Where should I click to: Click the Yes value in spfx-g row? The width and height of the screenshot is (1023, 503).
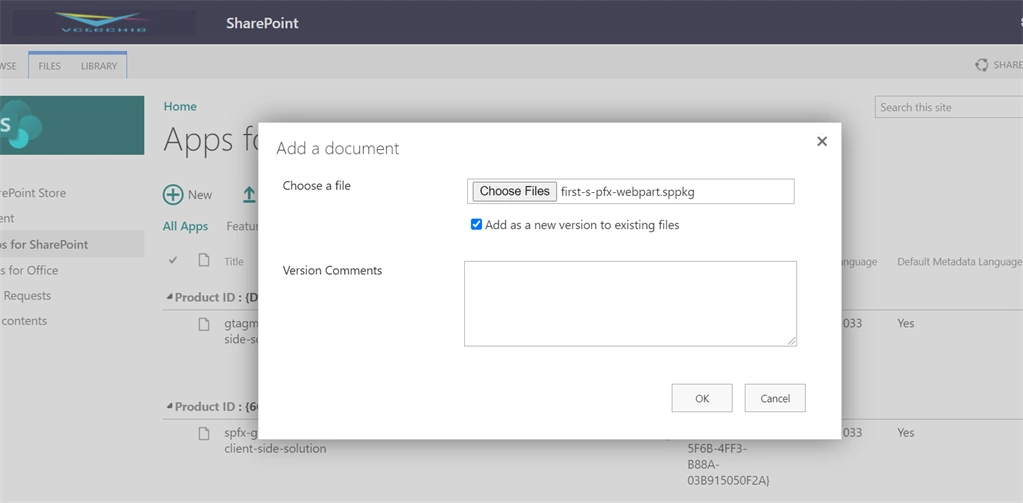click(x=906, y=433)
